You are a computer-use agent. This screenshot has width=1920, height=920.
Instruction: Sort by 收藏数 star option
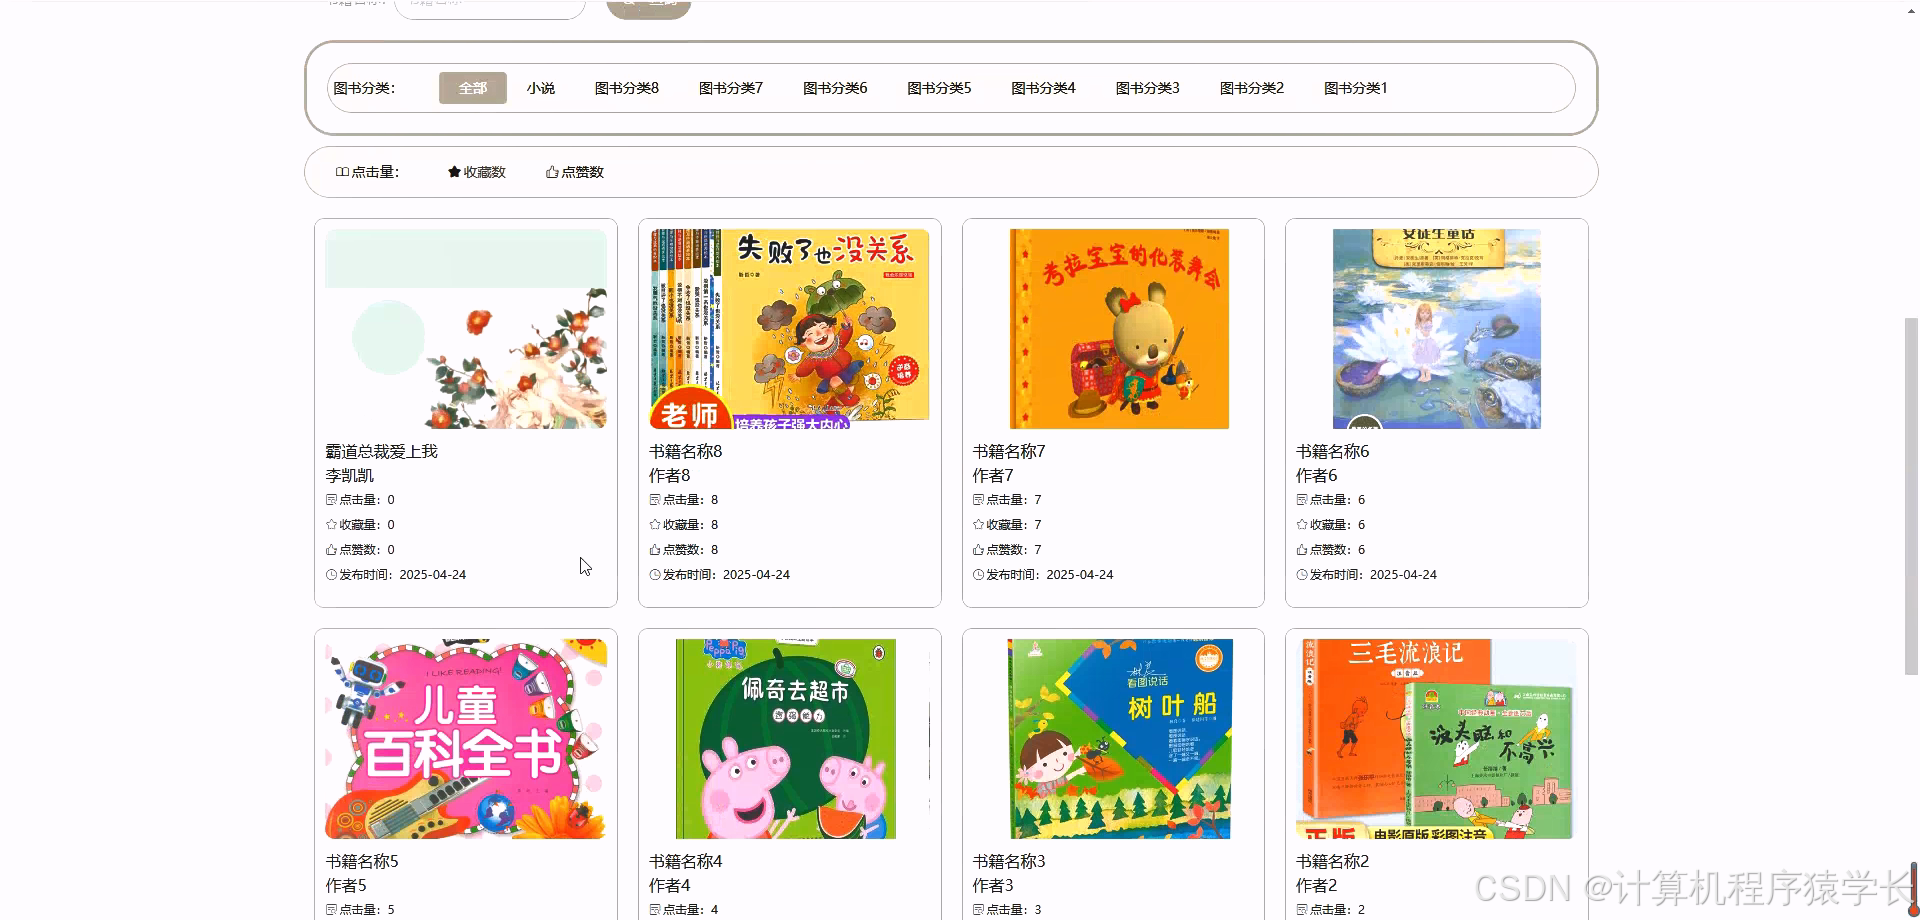click(x=477, y=172)
